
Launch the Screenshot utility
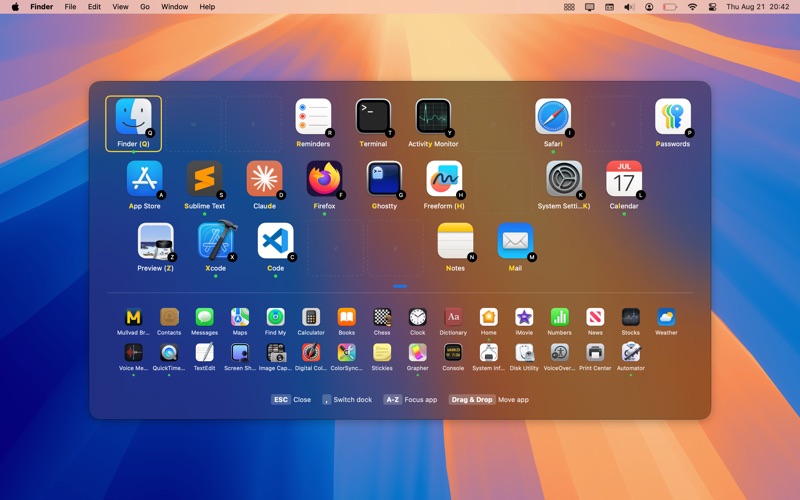pos(240,353)
